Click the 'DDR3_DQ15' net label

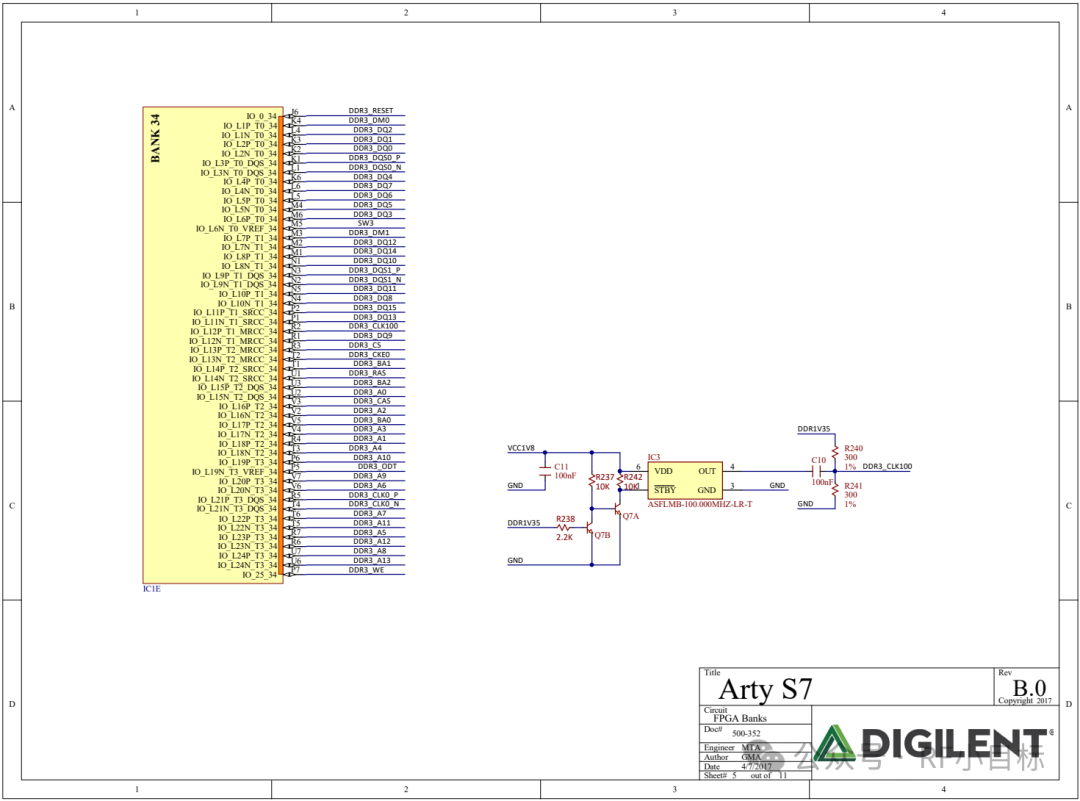375,308
